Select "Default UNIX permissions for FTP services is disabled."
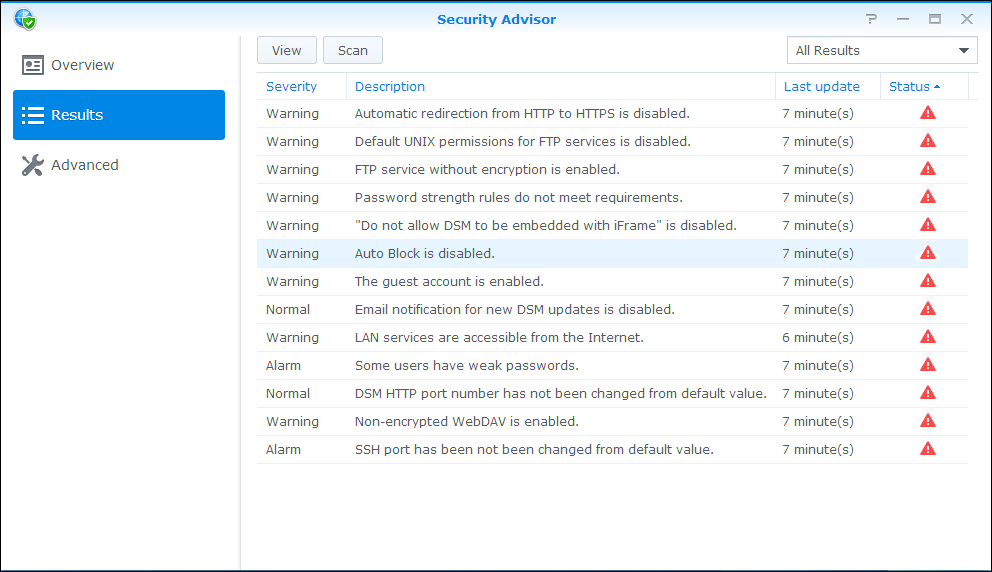Screen dimensions: 992x572 coord(523,141)
